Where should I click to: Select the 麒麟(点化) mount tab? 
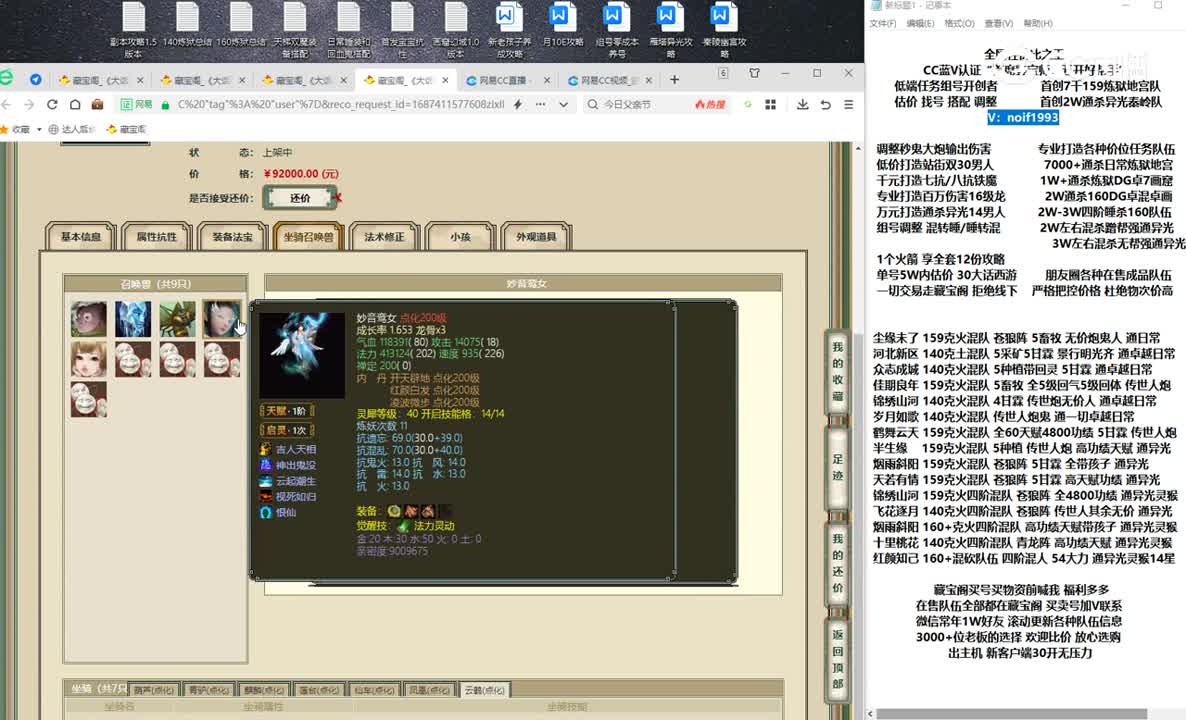[x=264, y=690]
